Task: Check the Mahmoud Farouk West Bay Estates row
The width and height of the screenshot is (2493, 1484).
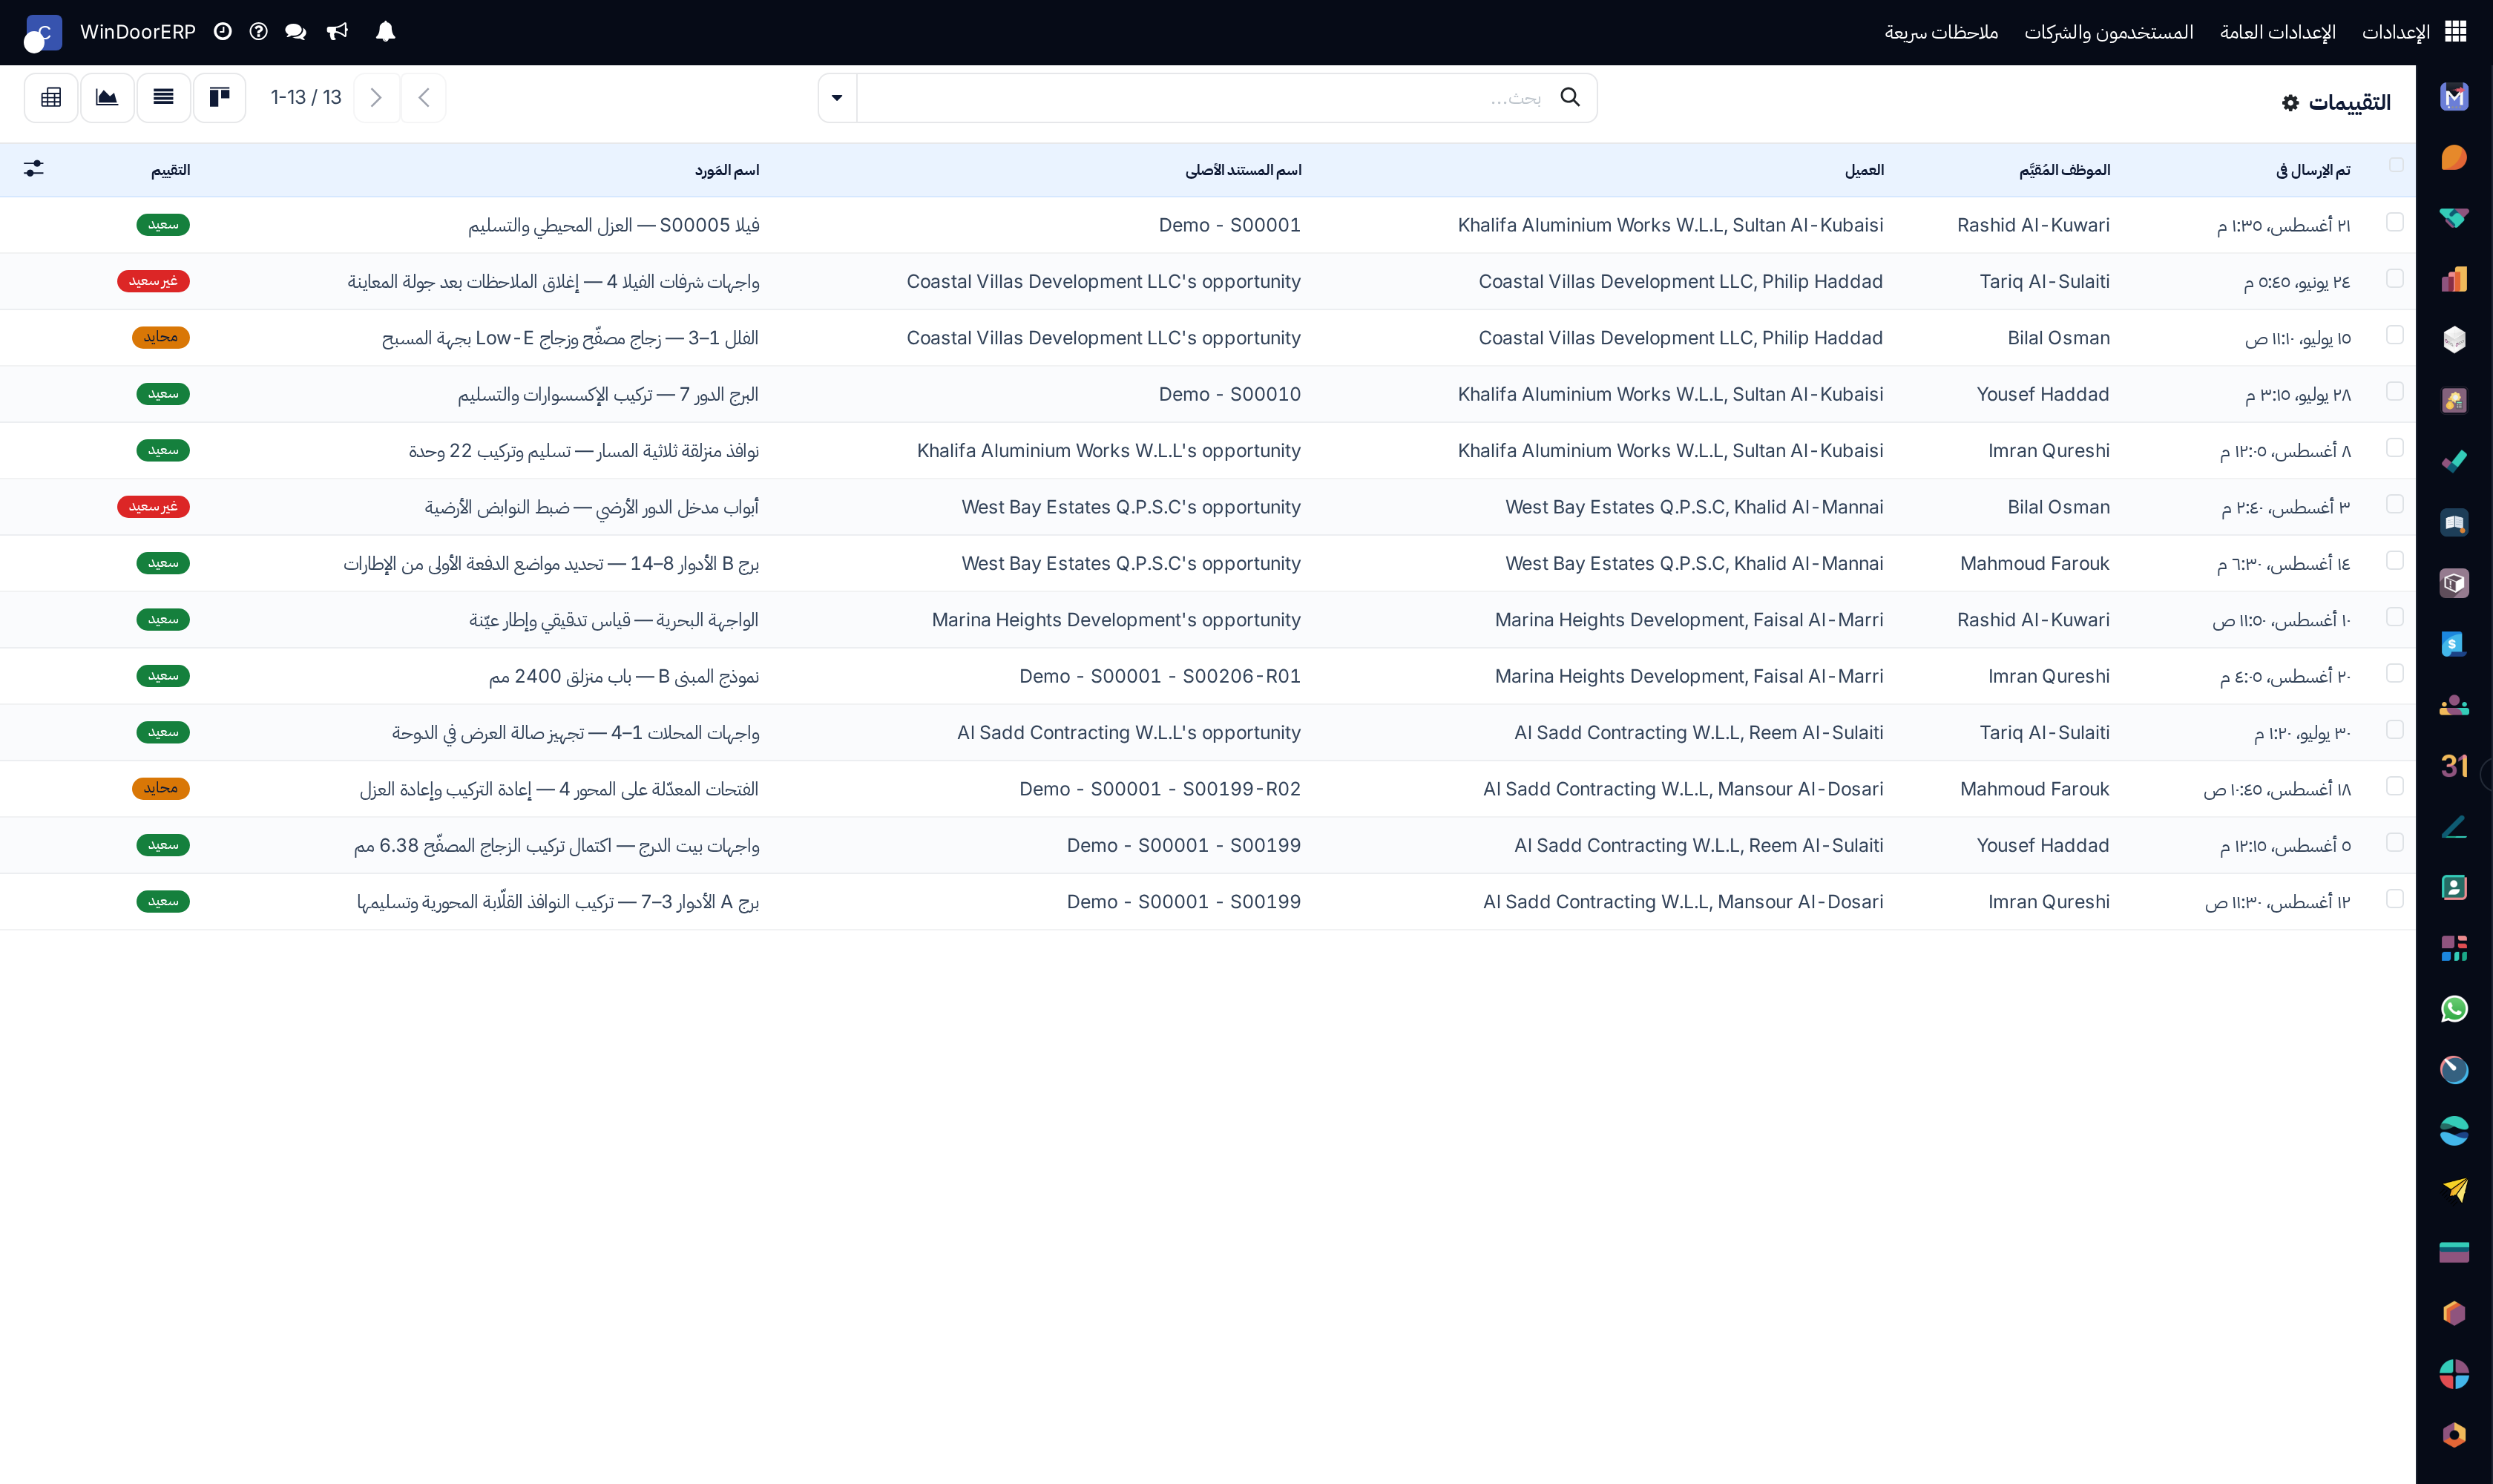Action: point(2395,560)
